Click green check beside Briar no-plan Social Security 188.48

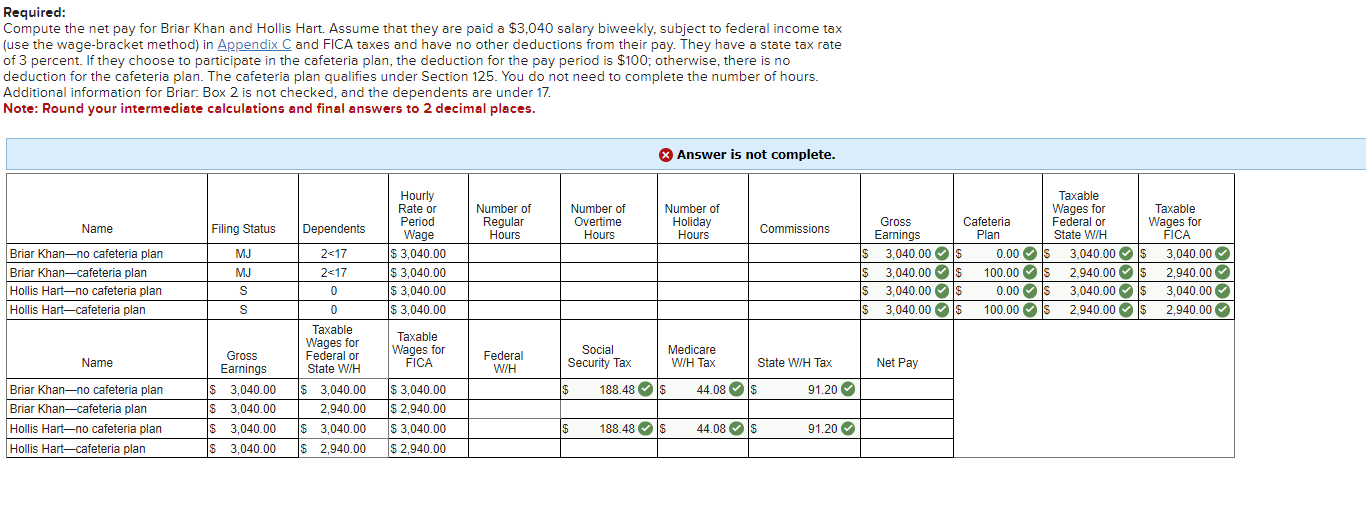646,389
